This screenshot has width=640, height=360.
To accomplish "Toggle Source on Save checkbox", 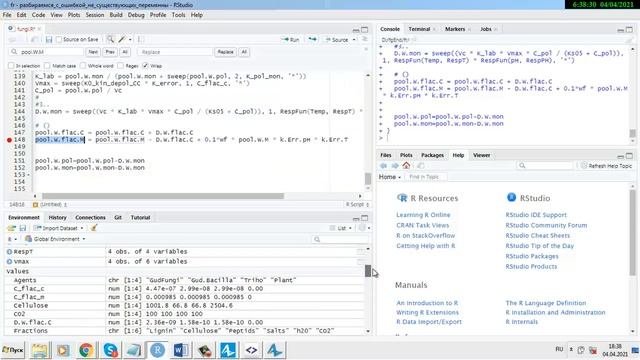I will tap(59, 40).
